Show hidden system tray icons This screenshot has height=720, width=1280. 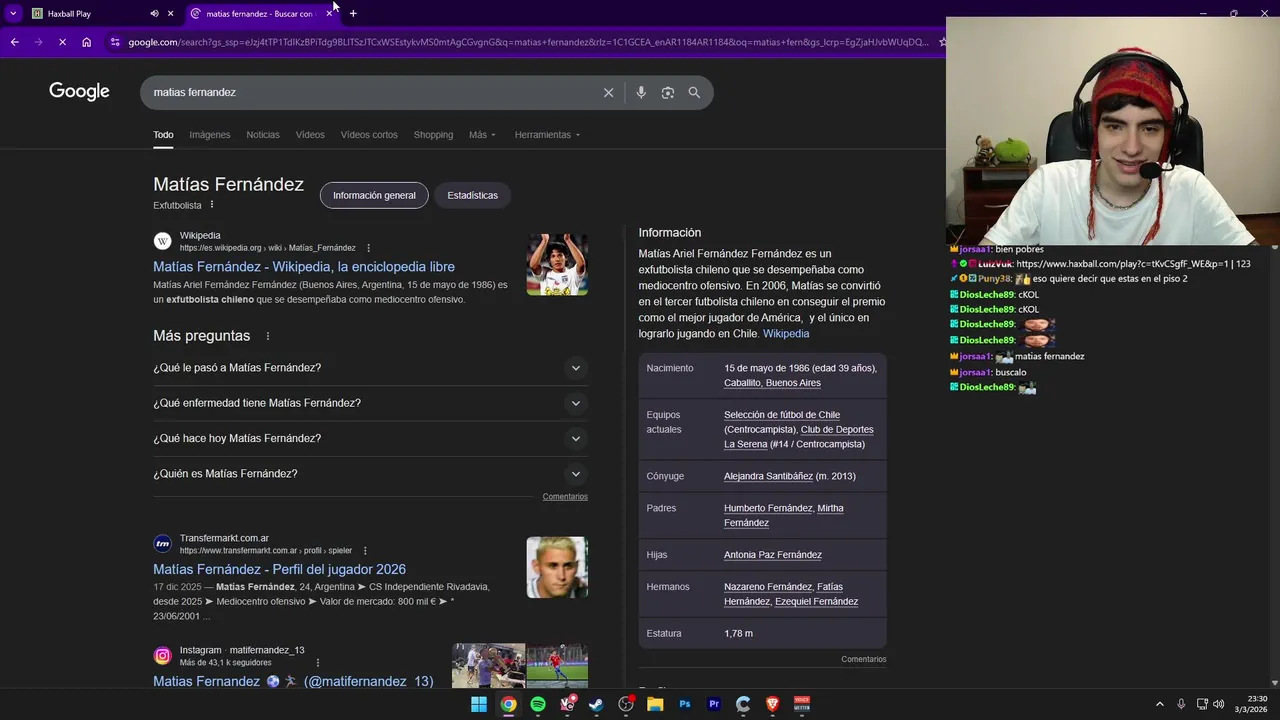(x=1160, y=704)
